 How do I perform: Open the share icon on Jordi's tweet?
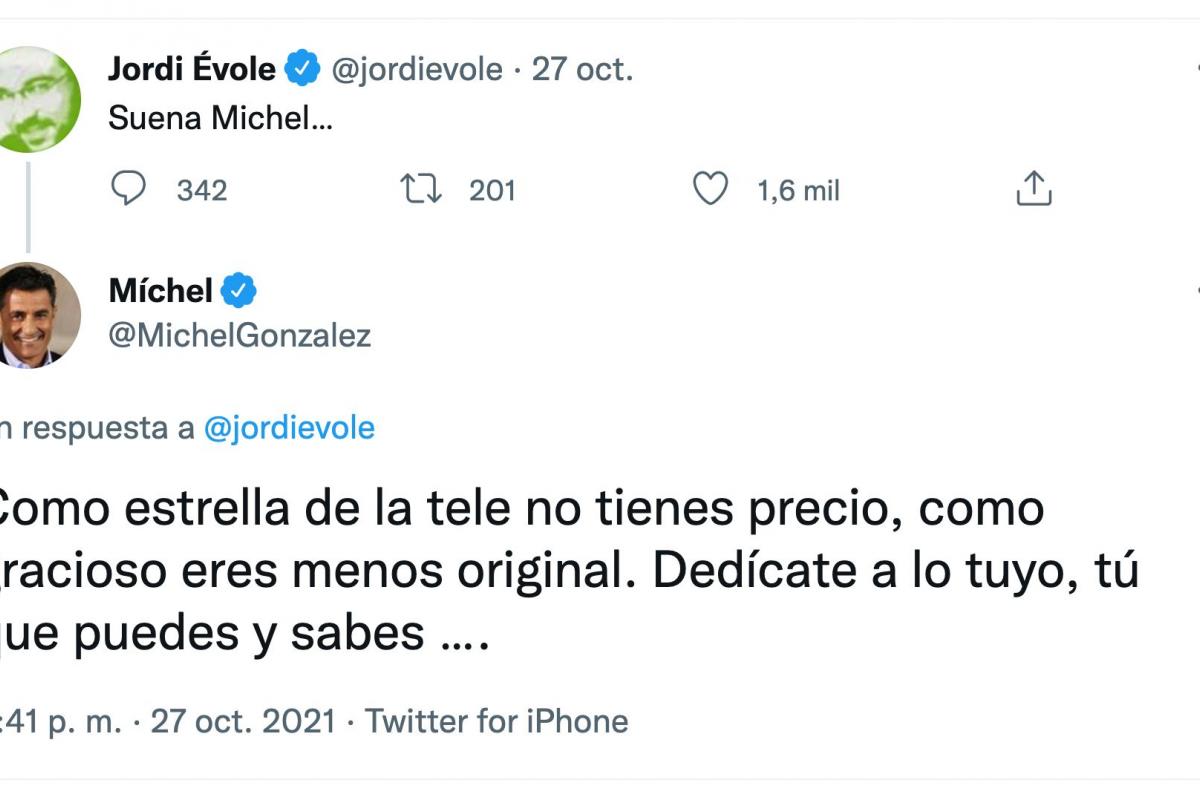pyautogui.click(x=1034, y=189)
